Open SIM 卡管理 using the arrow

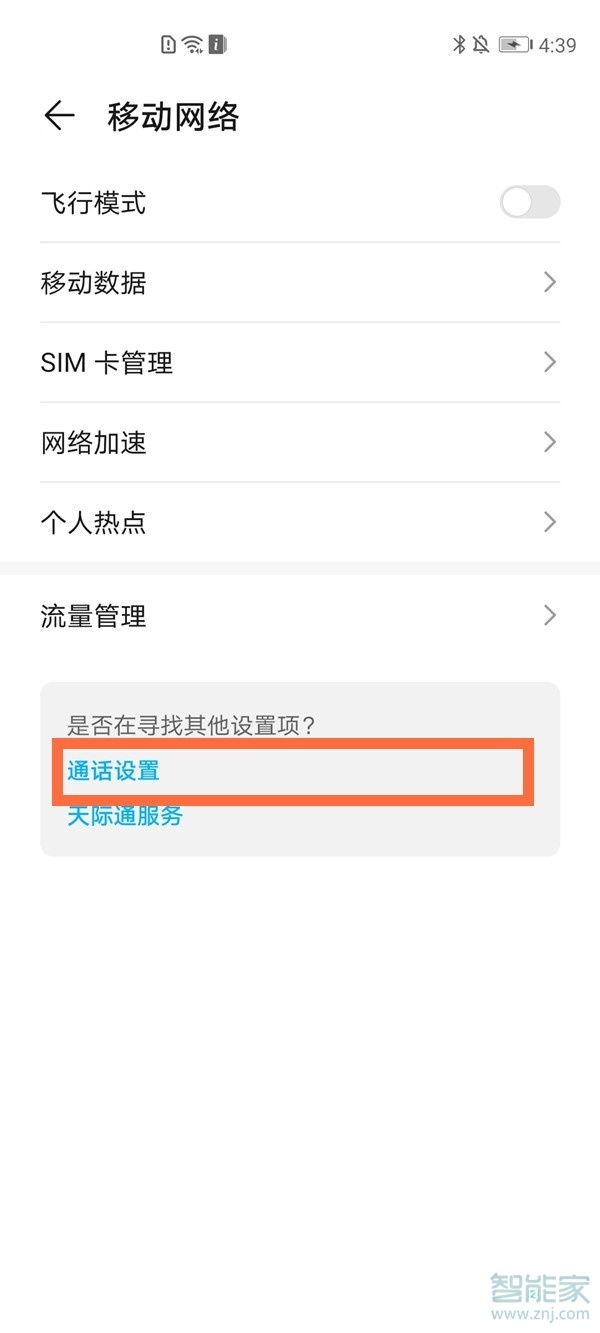pos(549,362)
